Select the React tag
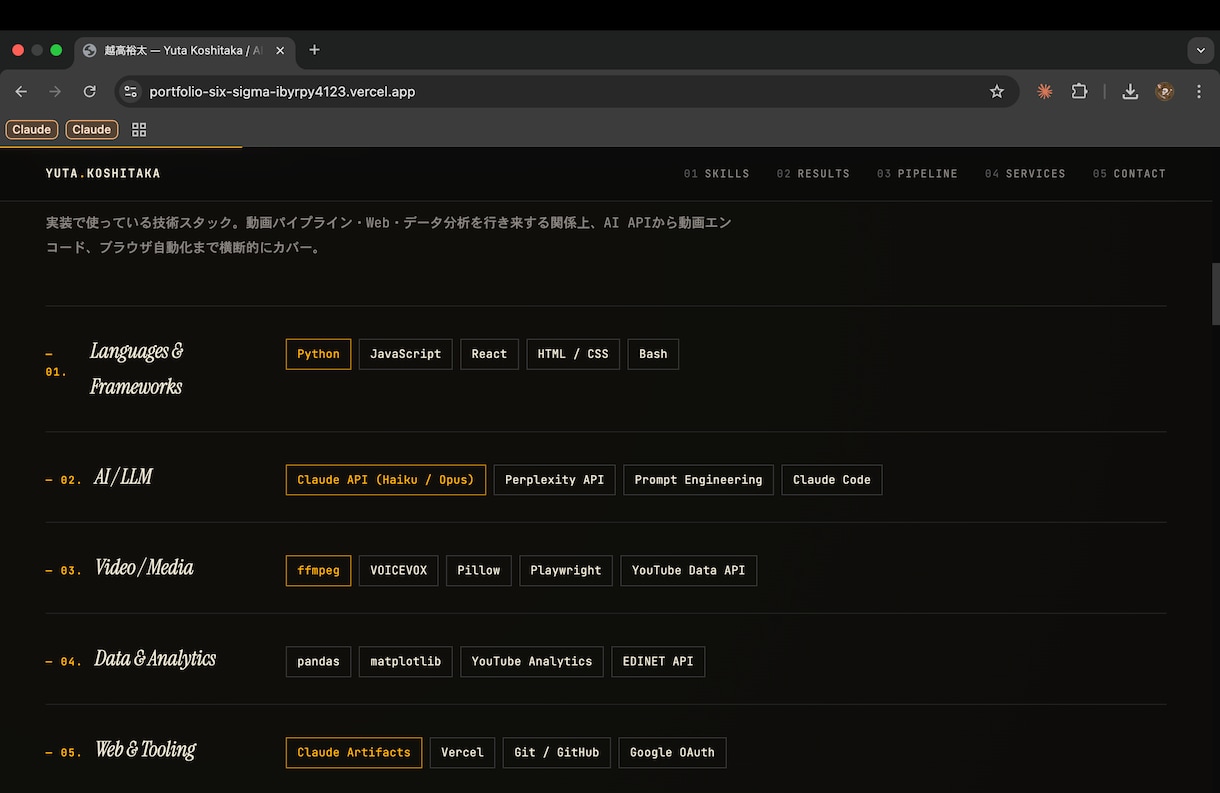 click(x=489, y=354)
